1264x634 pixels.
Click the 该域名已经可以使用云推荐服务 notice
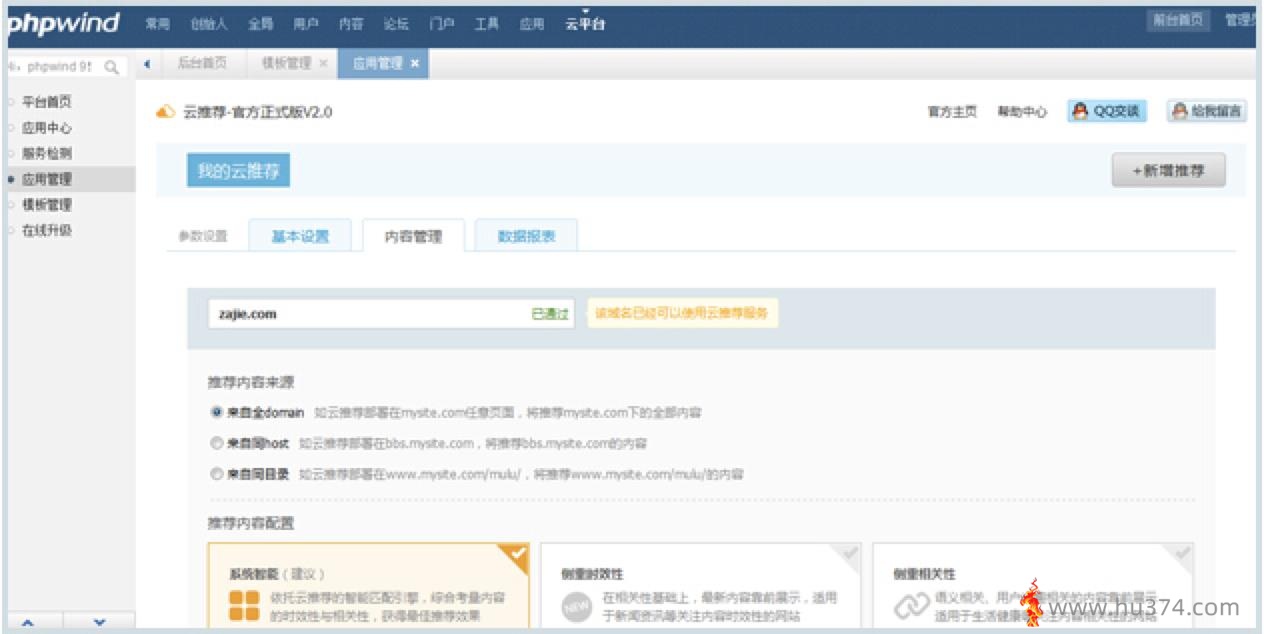(682, 314)
